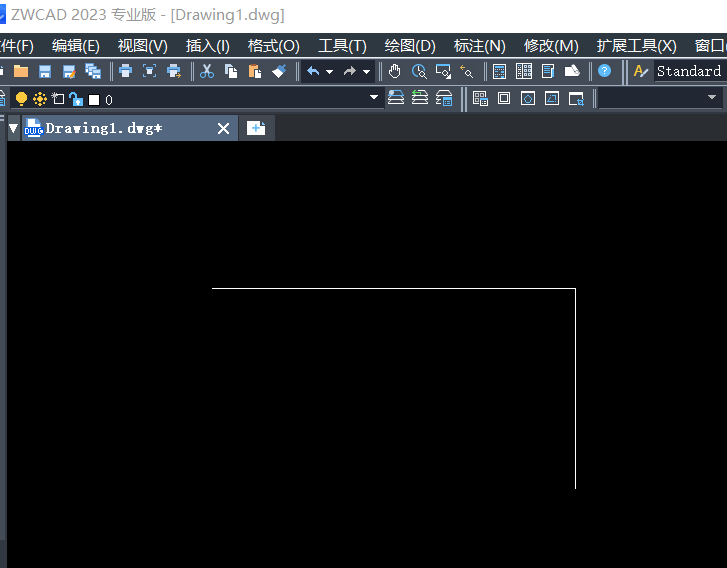Click the white layer color swatch
This screenshot has width=727, height=568.
(x=94, y=100)
